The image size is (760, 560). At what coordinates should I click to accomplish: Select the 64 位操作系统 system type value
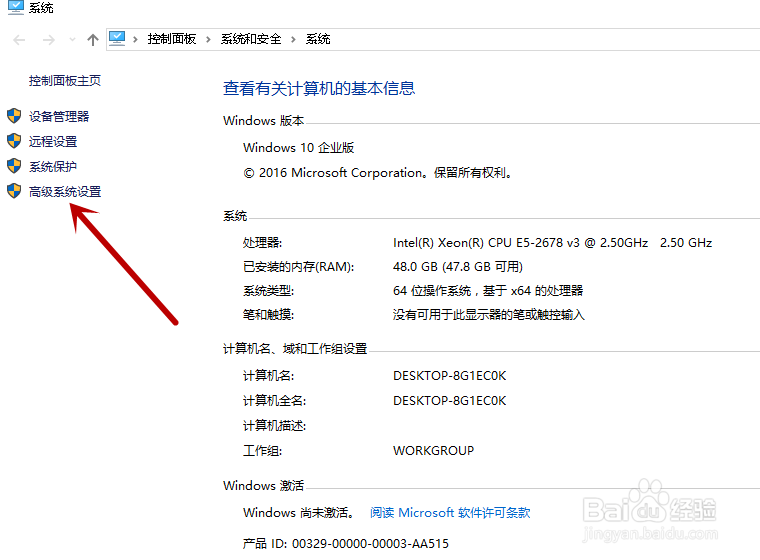click(x=488, y=291)
